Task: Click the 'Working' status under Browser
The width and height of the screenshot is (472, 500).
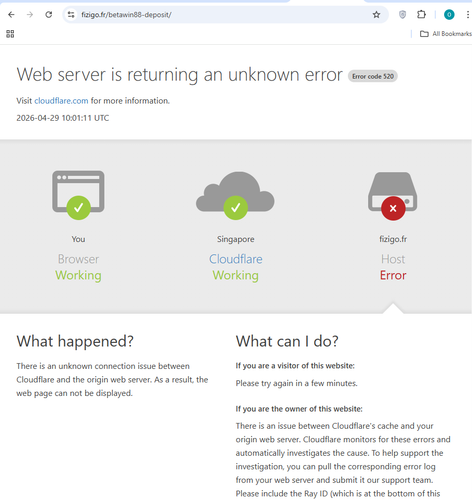Action: tap(78, 275)
